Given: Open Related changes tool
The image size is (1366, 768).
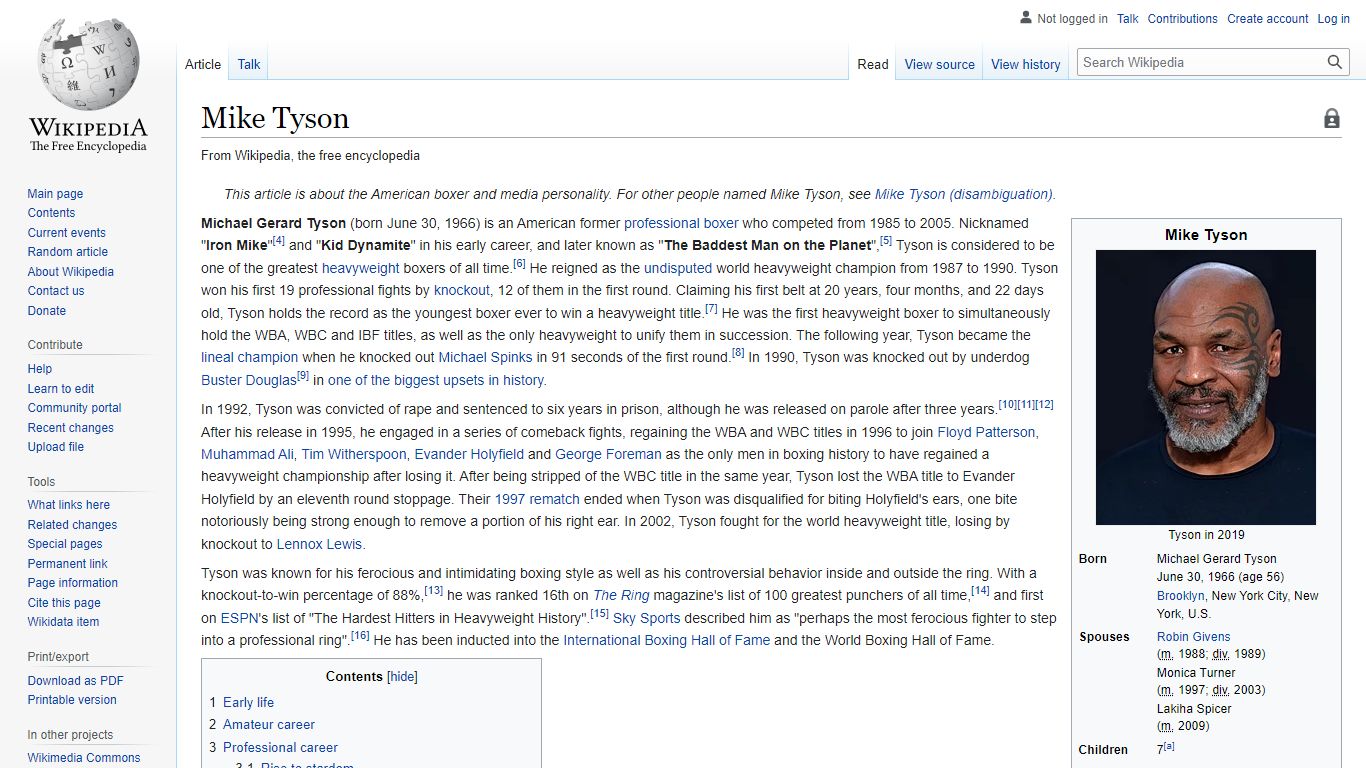Looking at the screenshot, I should point(72,525).
